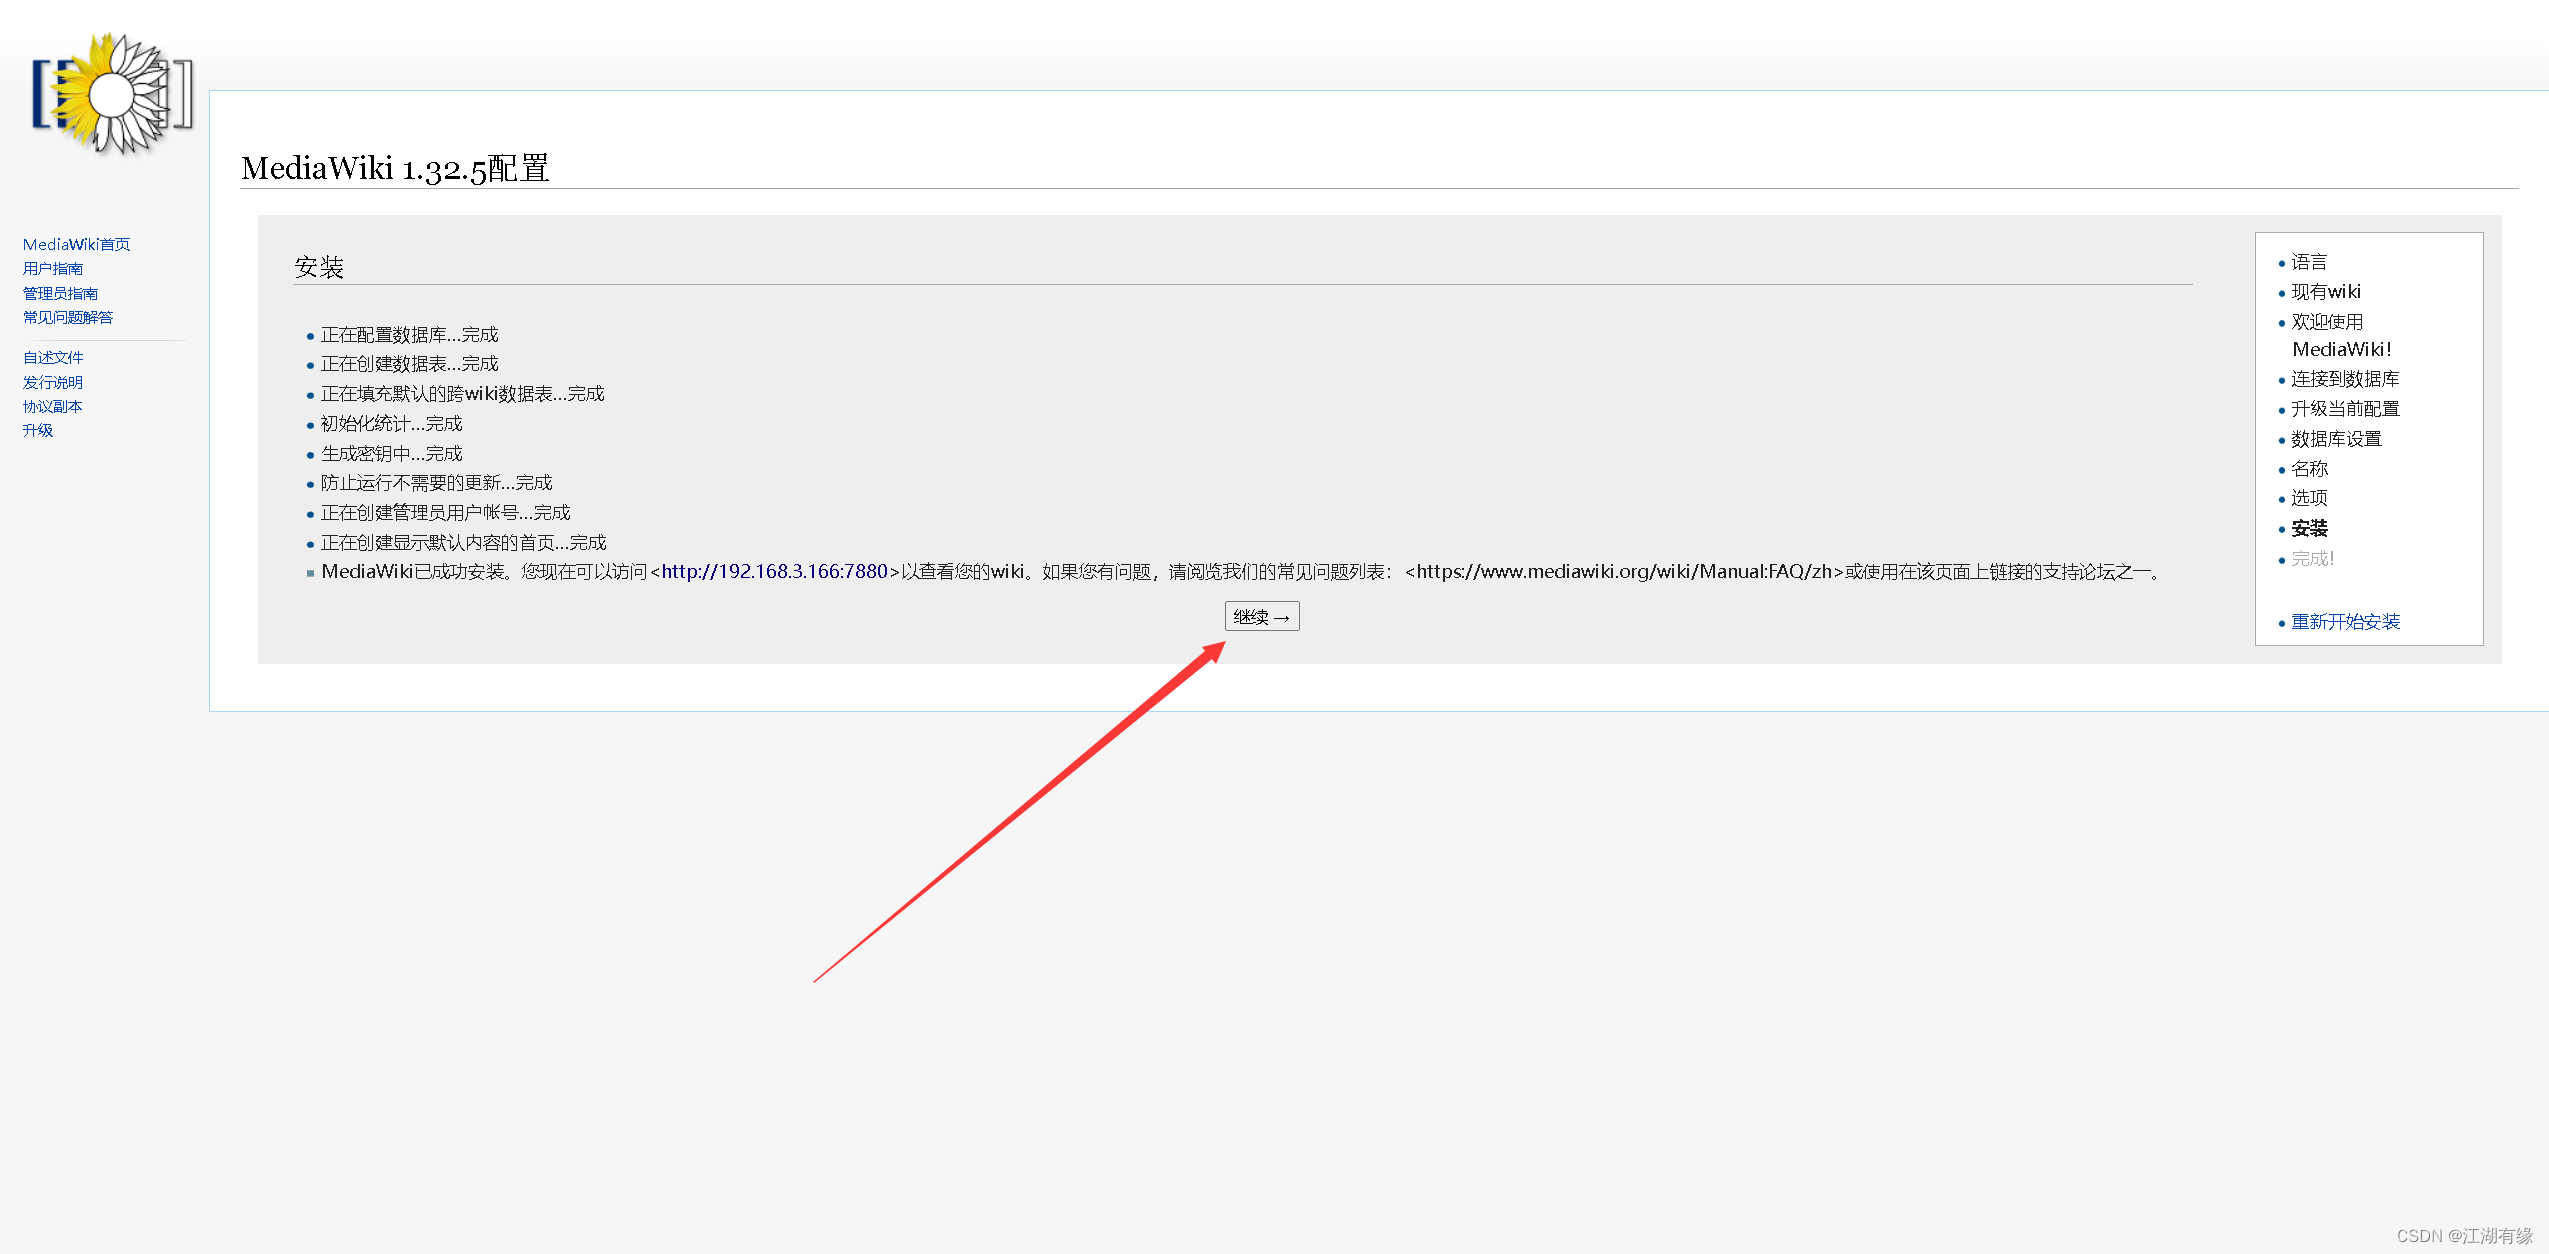The image size is (2549, 1254).
Task: Select the 数据库设置 step item
Action: point(2336,439)
